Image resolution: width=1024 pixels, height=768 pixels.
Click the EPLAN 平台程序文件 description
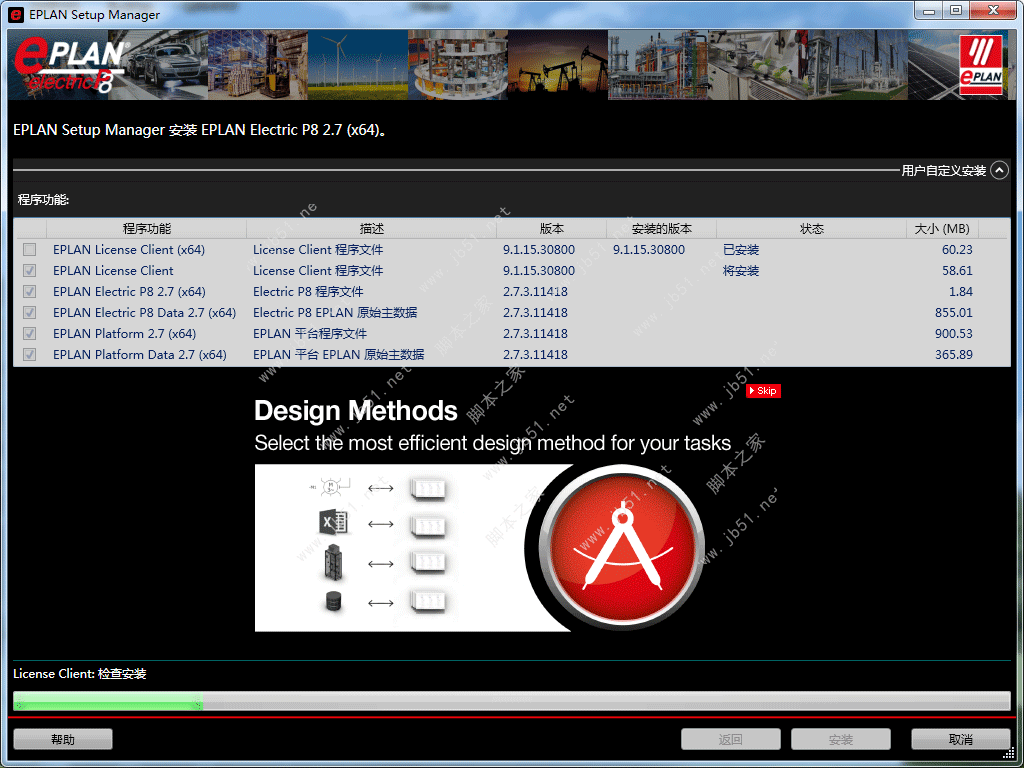(x=310, y=333)
